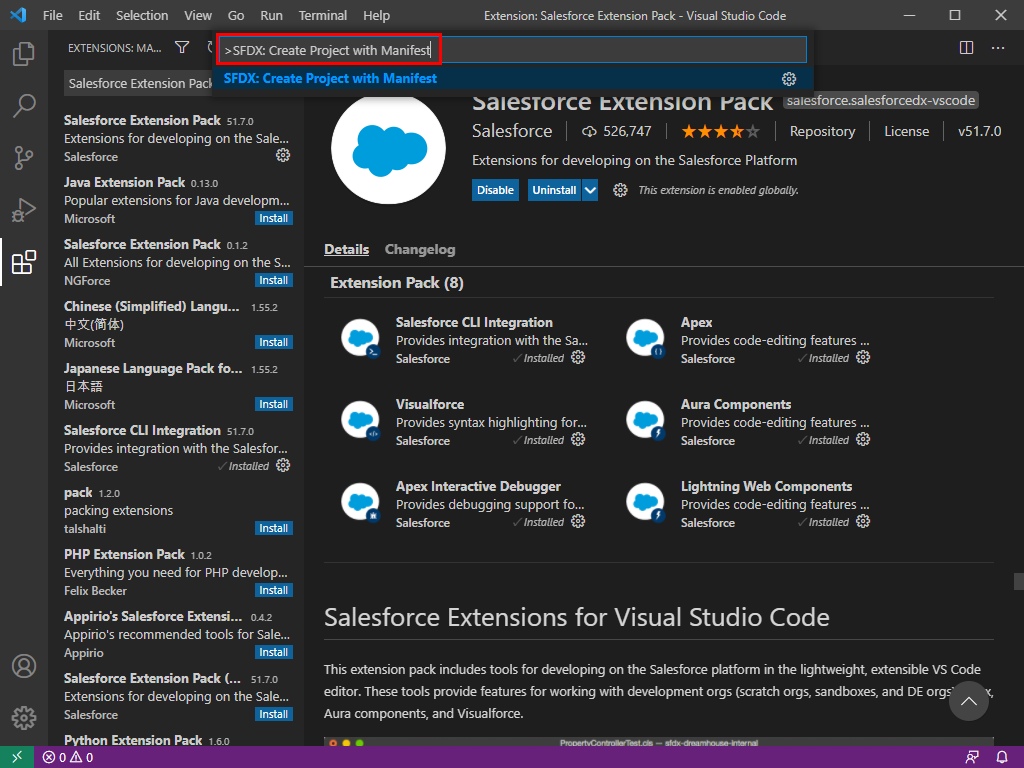Click the Uninstall button
This screenshot has height=768, width=1024.
554,190
